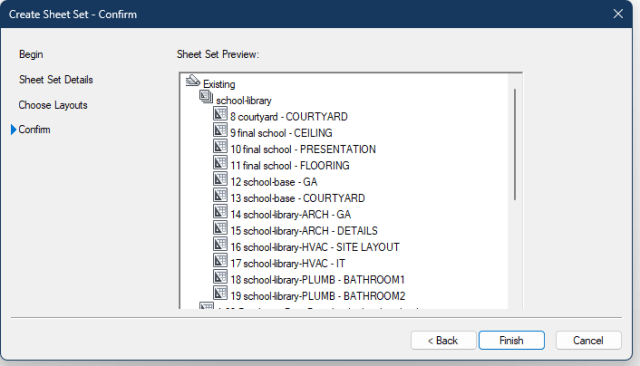640x366 pixels.
Task: Select sheet 12 school-base - GA
Action: click(x=273, y=182)
